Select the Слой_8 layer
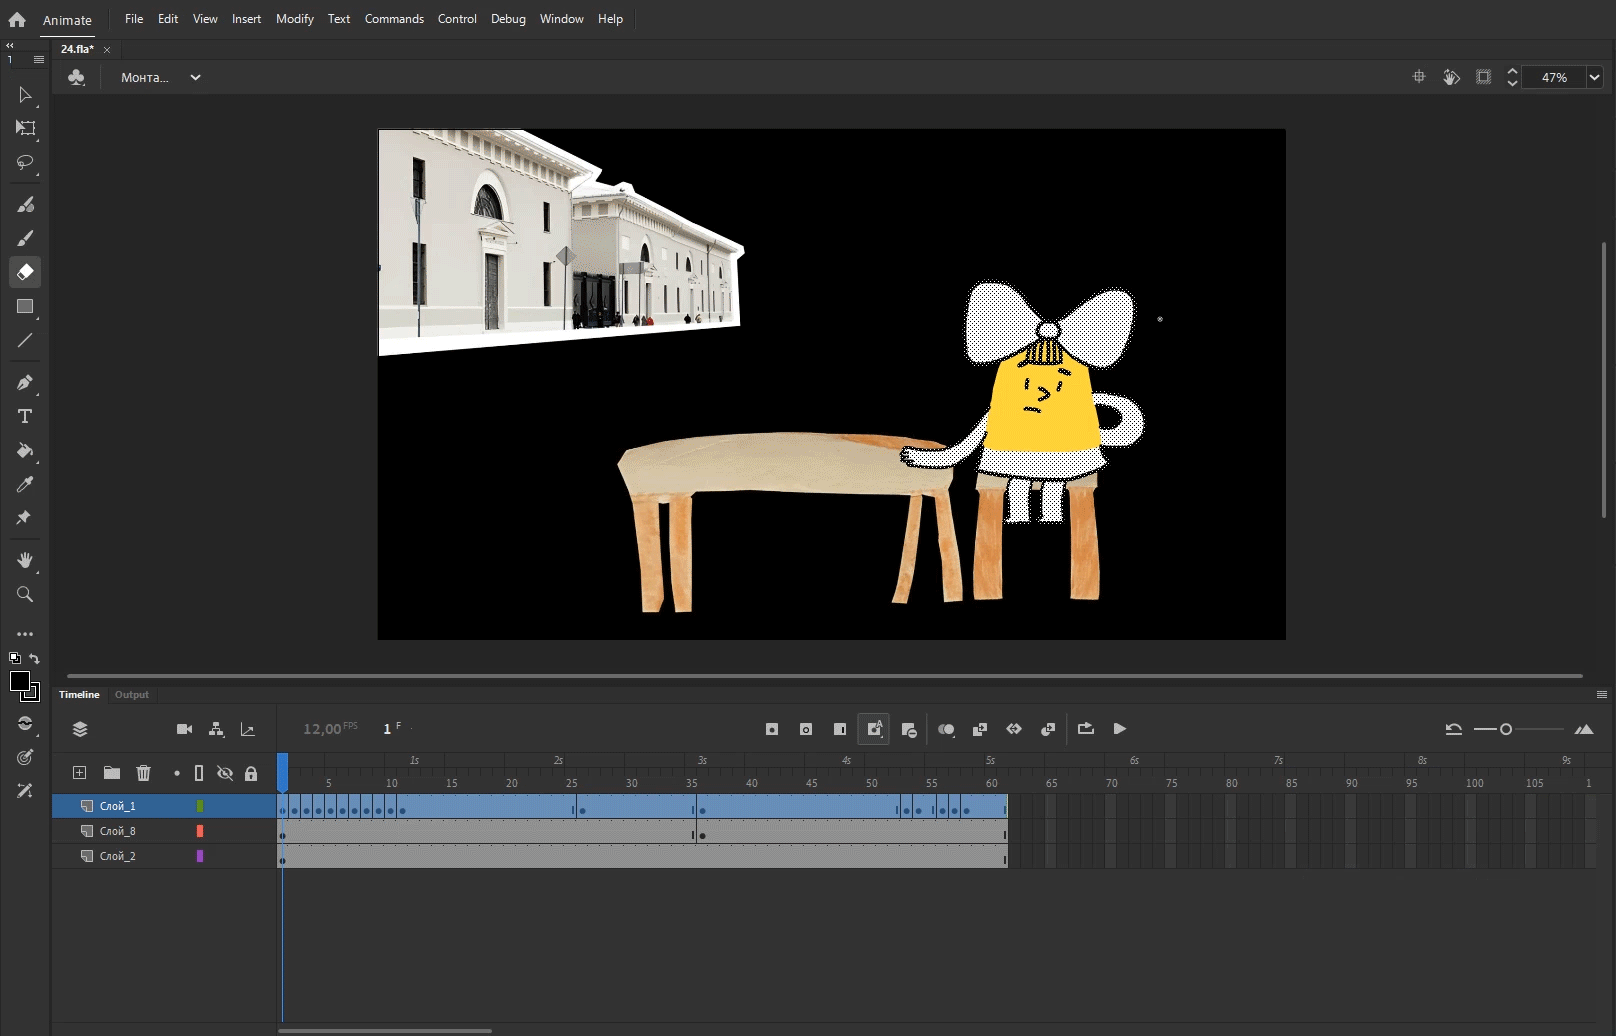This screenshot has width=1616, height=1036. [118, 831]
